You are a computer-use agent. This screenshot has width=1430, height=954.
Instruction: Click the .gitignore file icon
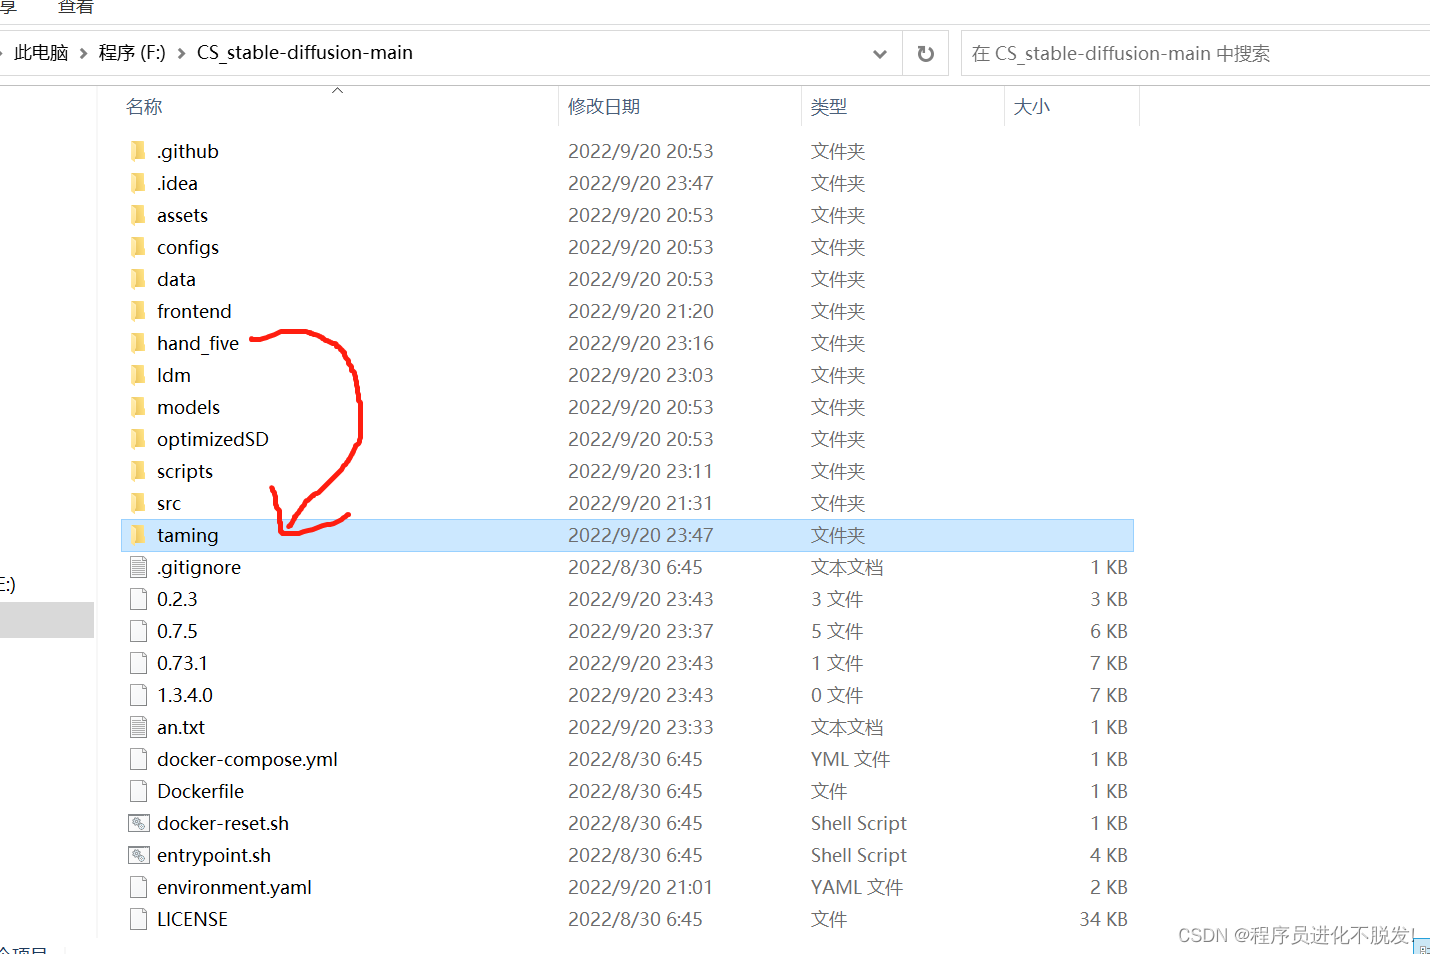click(x=138, y=567)
